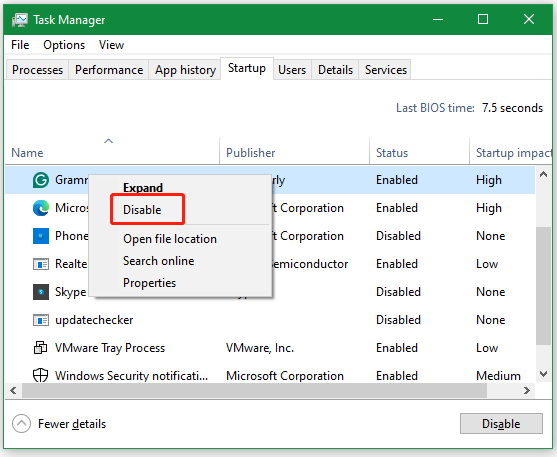Switch to the Processes tab

37,70
